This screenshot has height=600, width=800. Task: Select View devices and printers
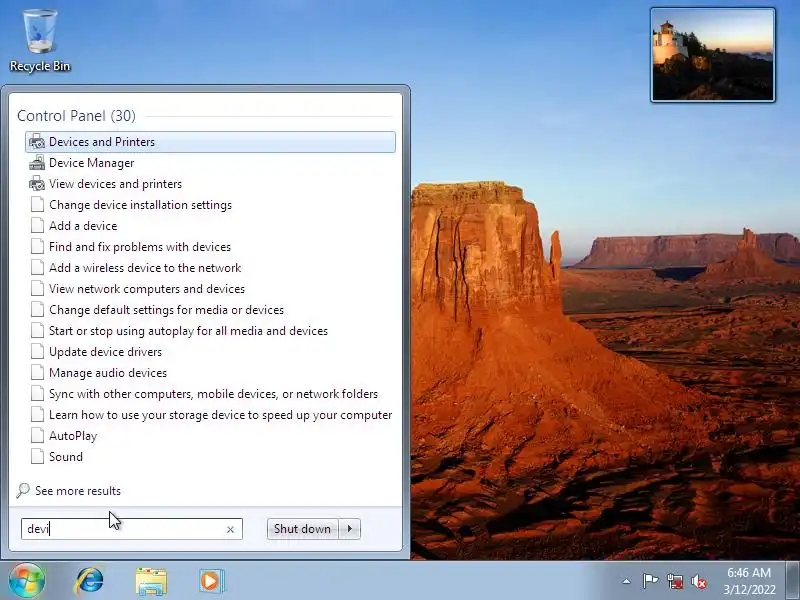point(210,184)
